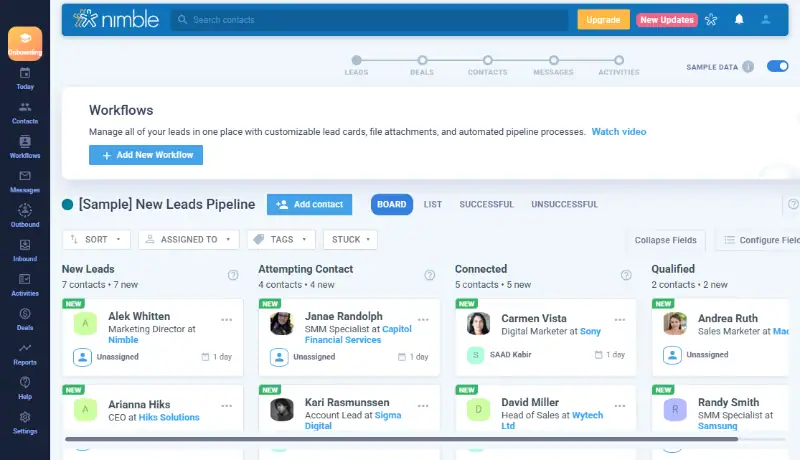This screenshot has width=800, height=460.
Task: Open more options for Carmen Vista card
Action: pos(620,320)
